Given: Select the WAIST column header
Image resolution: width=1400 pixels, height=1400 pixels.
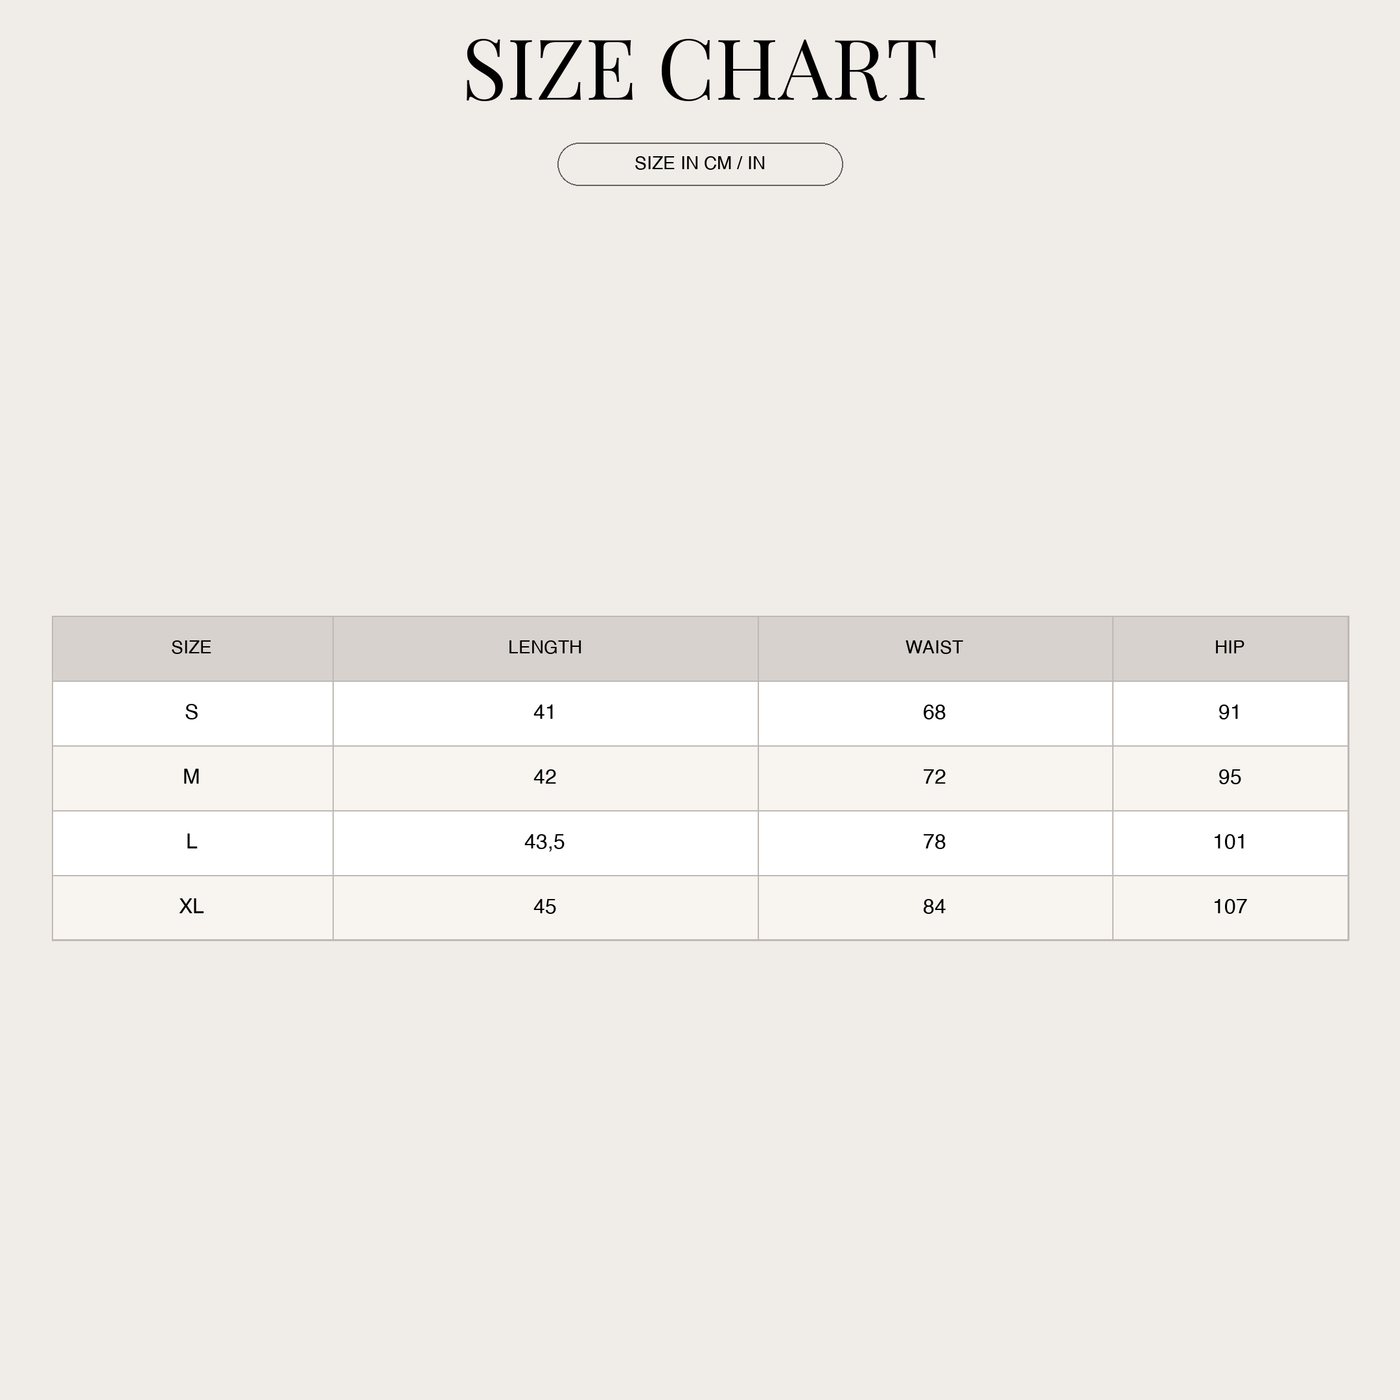Looking at the screenshot, I should pos(934,647).
